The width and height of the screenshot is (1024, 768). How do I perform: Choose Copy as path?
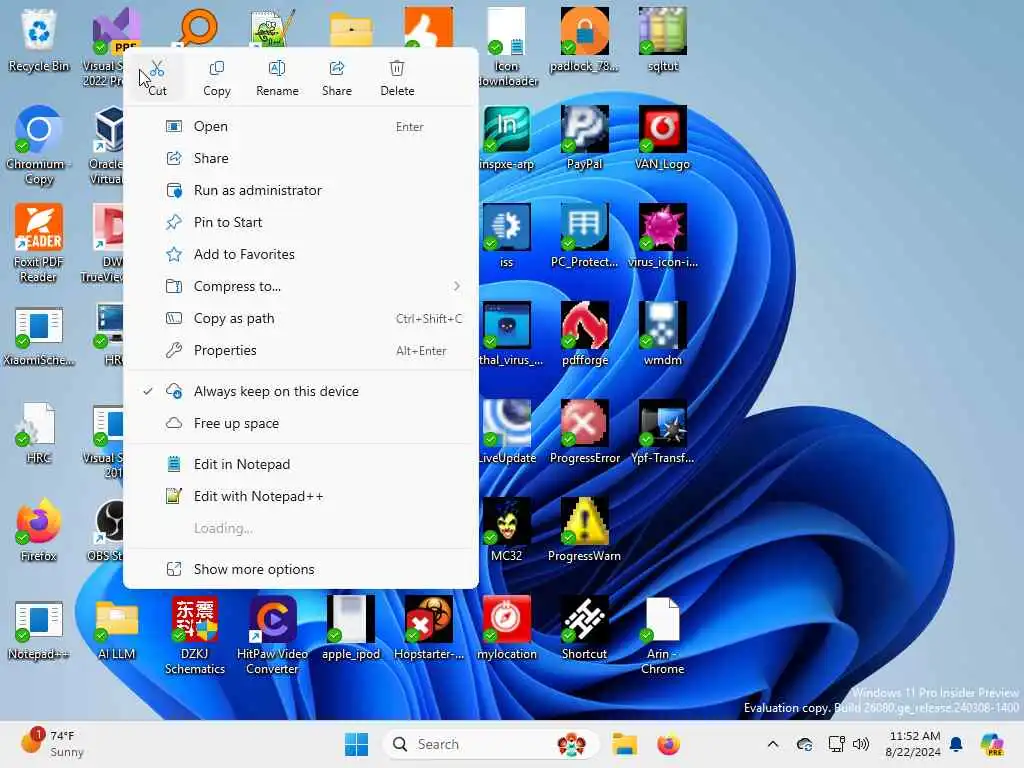coord(301,319)
